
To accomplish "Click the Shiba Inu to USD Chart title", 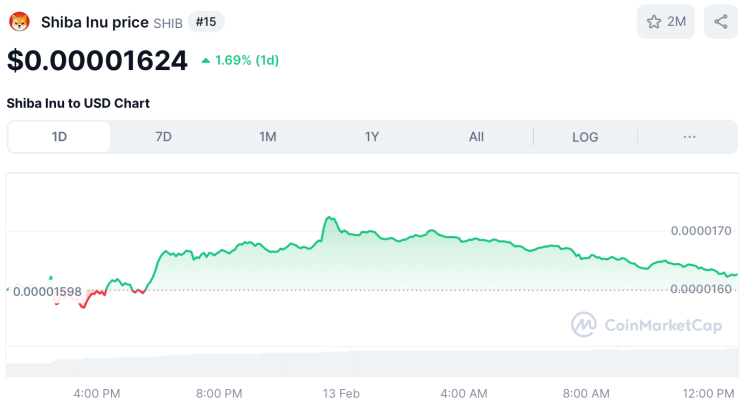I will click(78, 103).
